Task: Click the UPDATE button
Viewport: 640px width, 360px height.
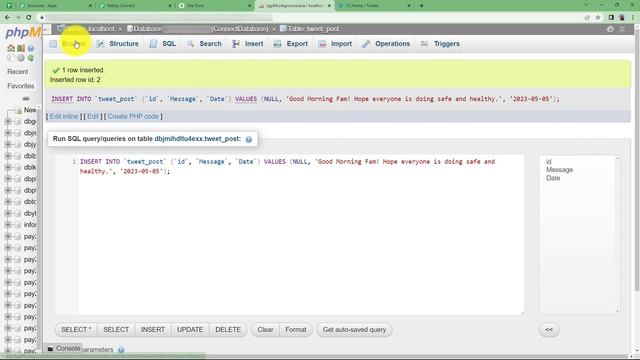Action: pyautogui.click(x=190, y=330)
